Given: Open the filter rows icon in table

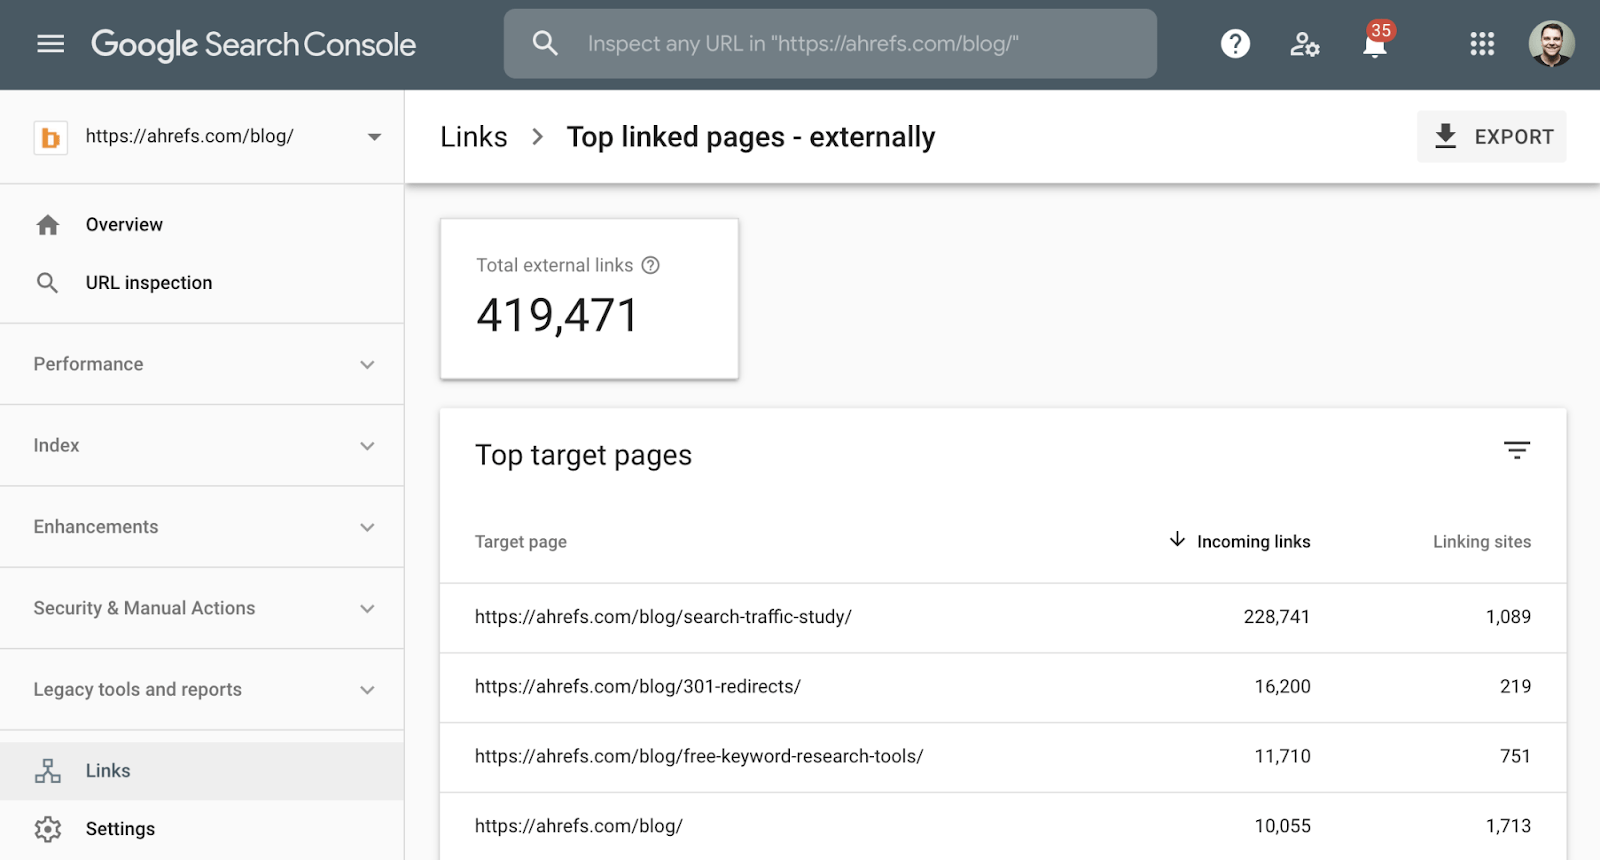Looking at the screenshot, I should pos(1516,450).
